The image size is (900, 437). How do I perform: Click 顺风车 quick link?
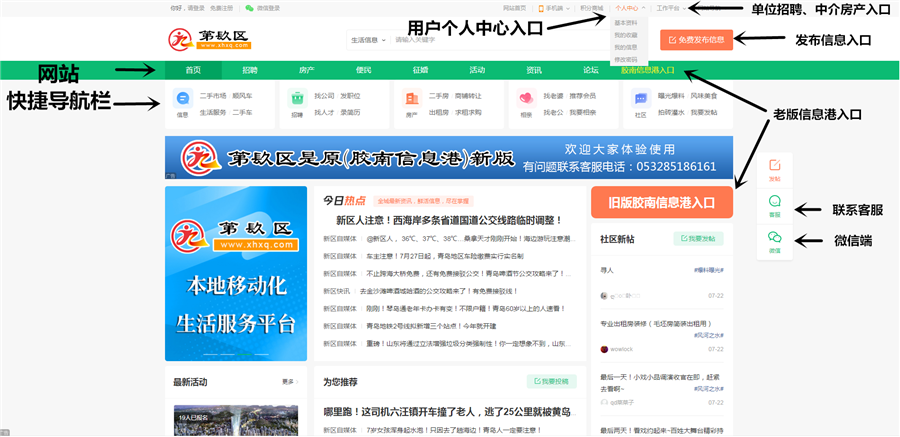coord(242,95)
